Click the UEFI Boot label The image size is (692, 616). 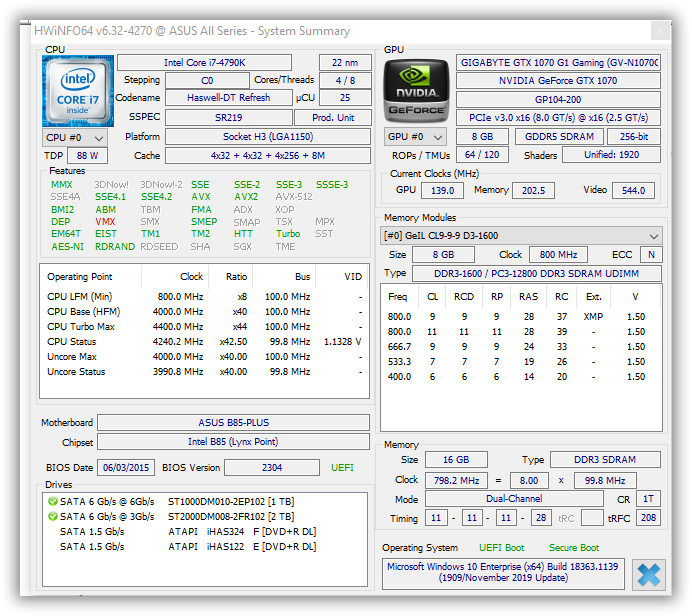tap(501, 548)
